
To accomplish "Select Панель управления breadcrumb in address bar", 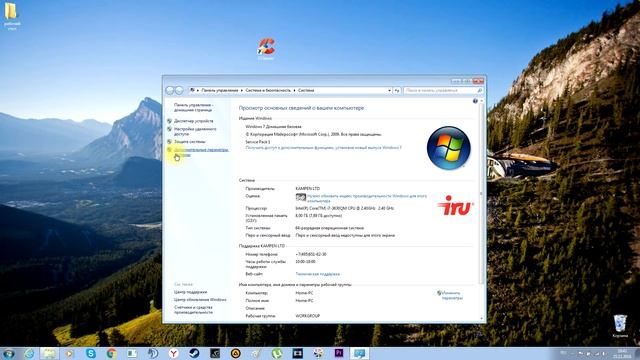I will 220,90.
